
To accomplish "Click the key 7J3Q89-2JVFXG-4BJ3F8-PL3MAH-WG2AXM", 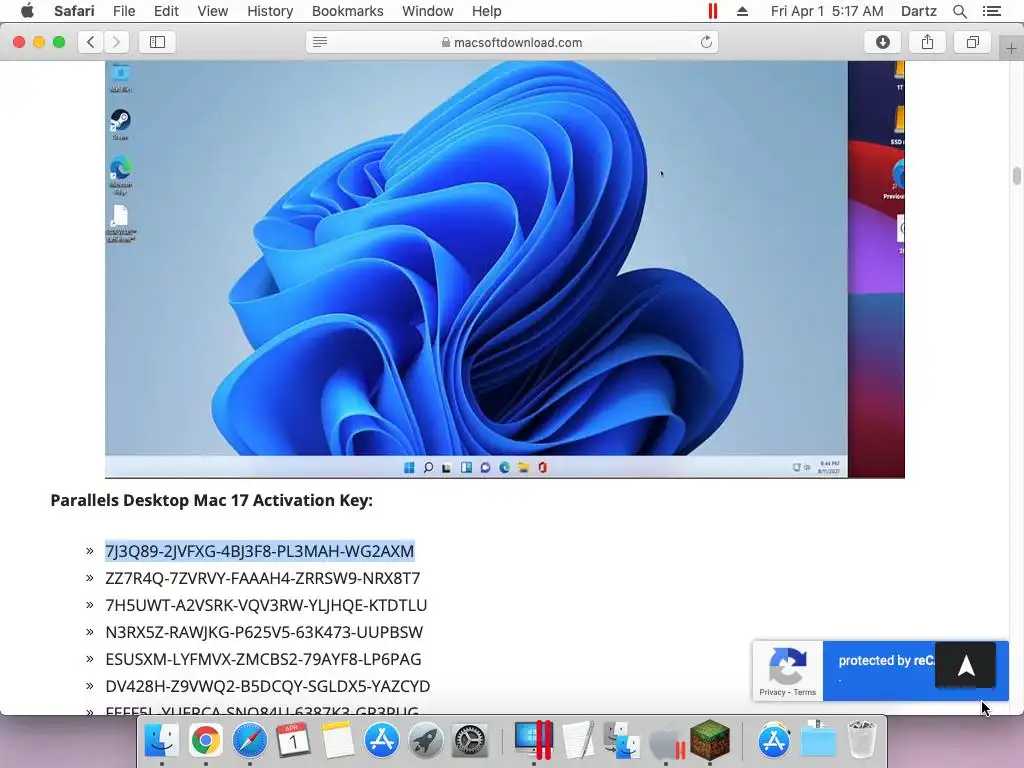I will 259,551.
